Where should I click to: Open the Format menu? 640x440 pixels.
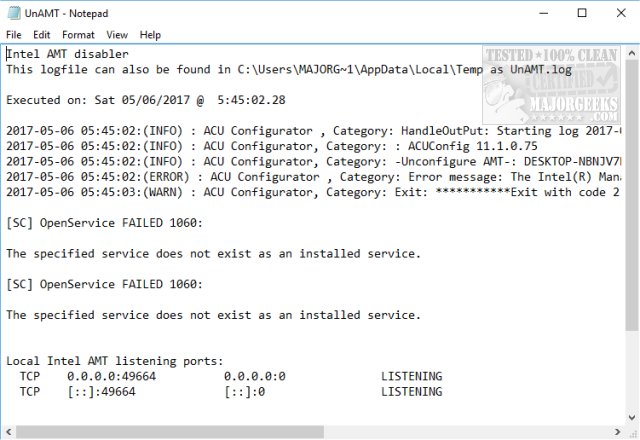[x=78, y=35]
